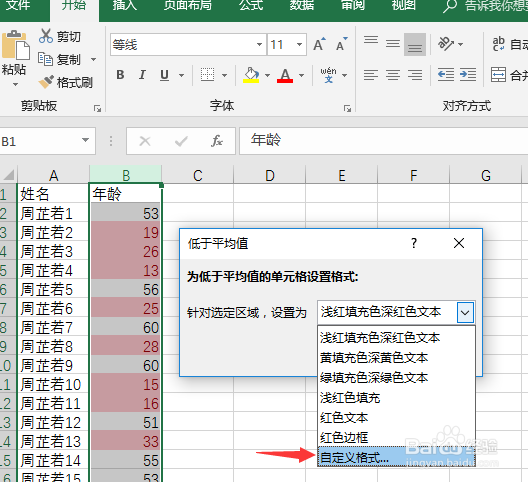Image resolution: width=528 pixels, height=482 pixels.
Task: Expand the Paste options arrow
Action: coord(15,85)
